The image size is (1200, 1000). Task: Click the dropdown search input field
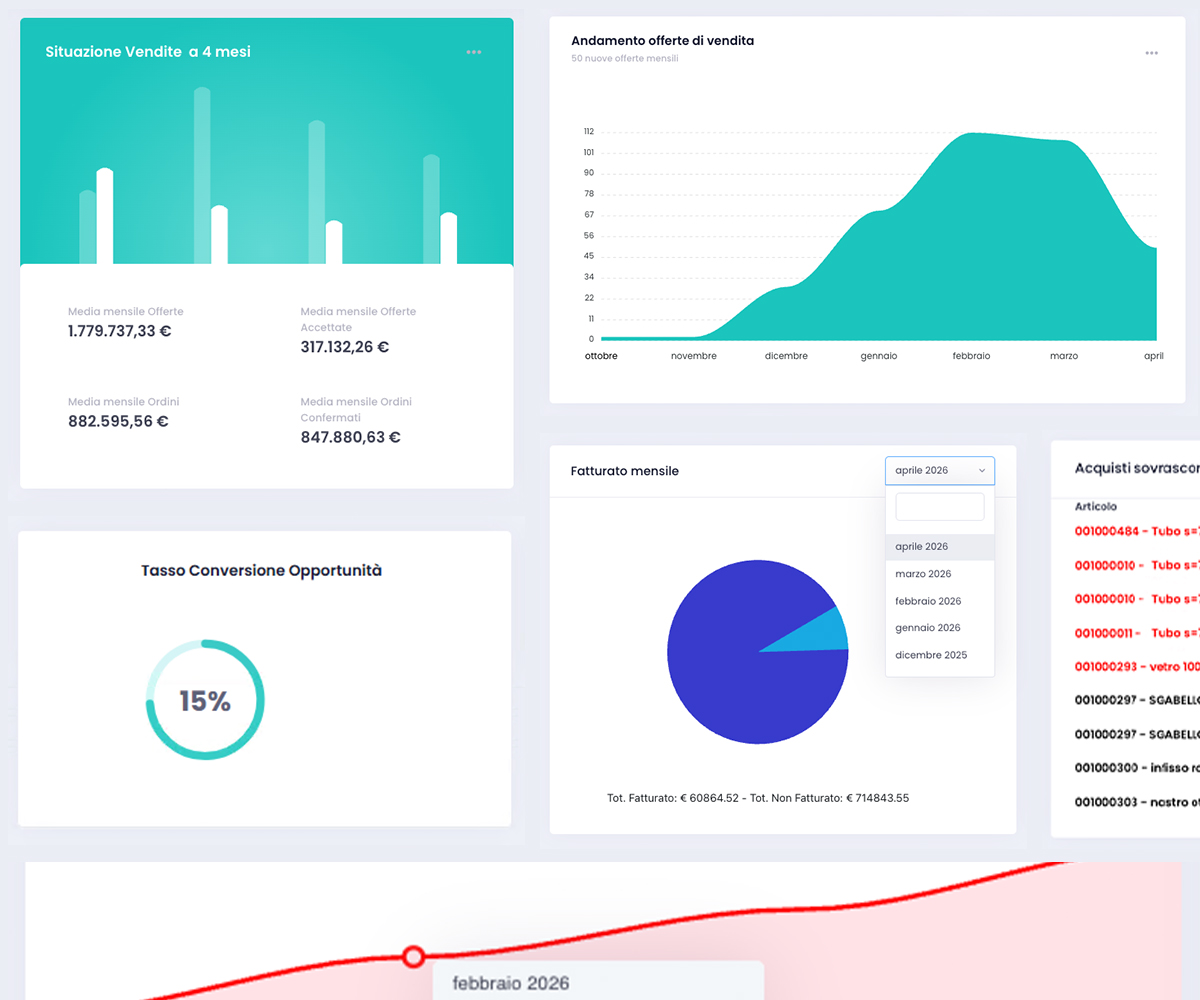pos(940,507)
